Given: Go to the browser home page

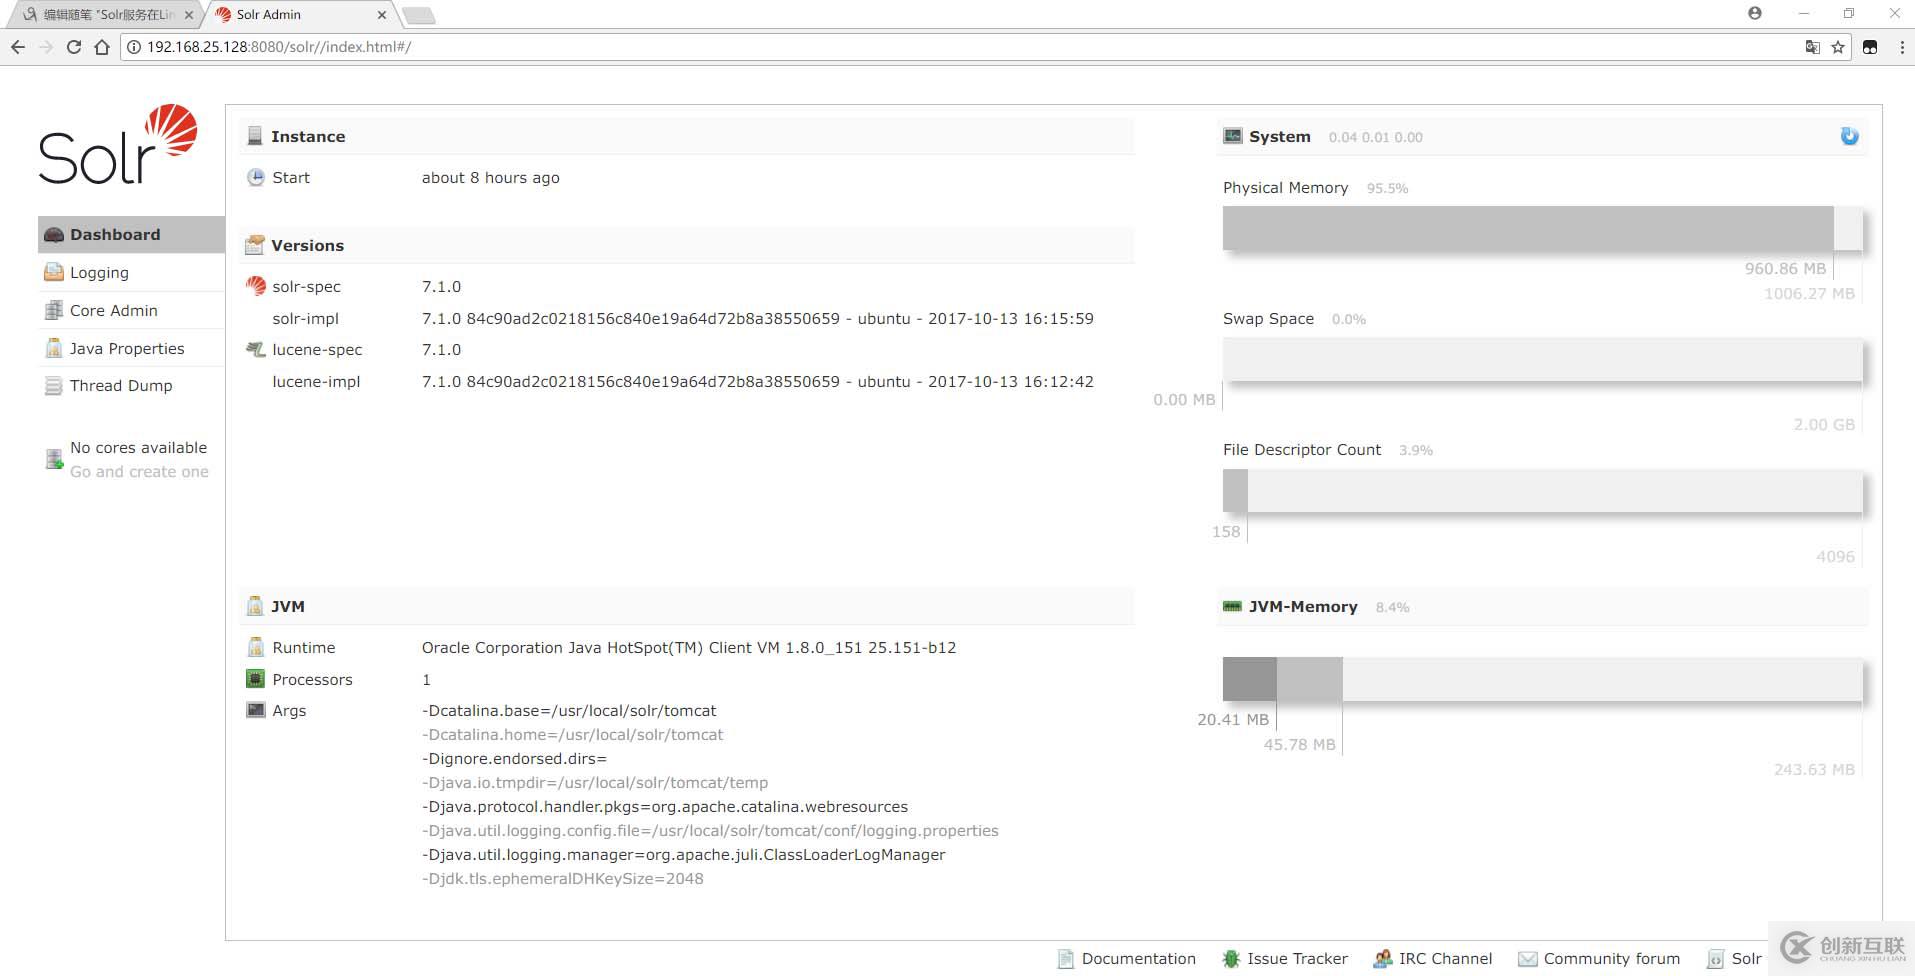Looking at the screenshot, I should click(x=102, y=47).
